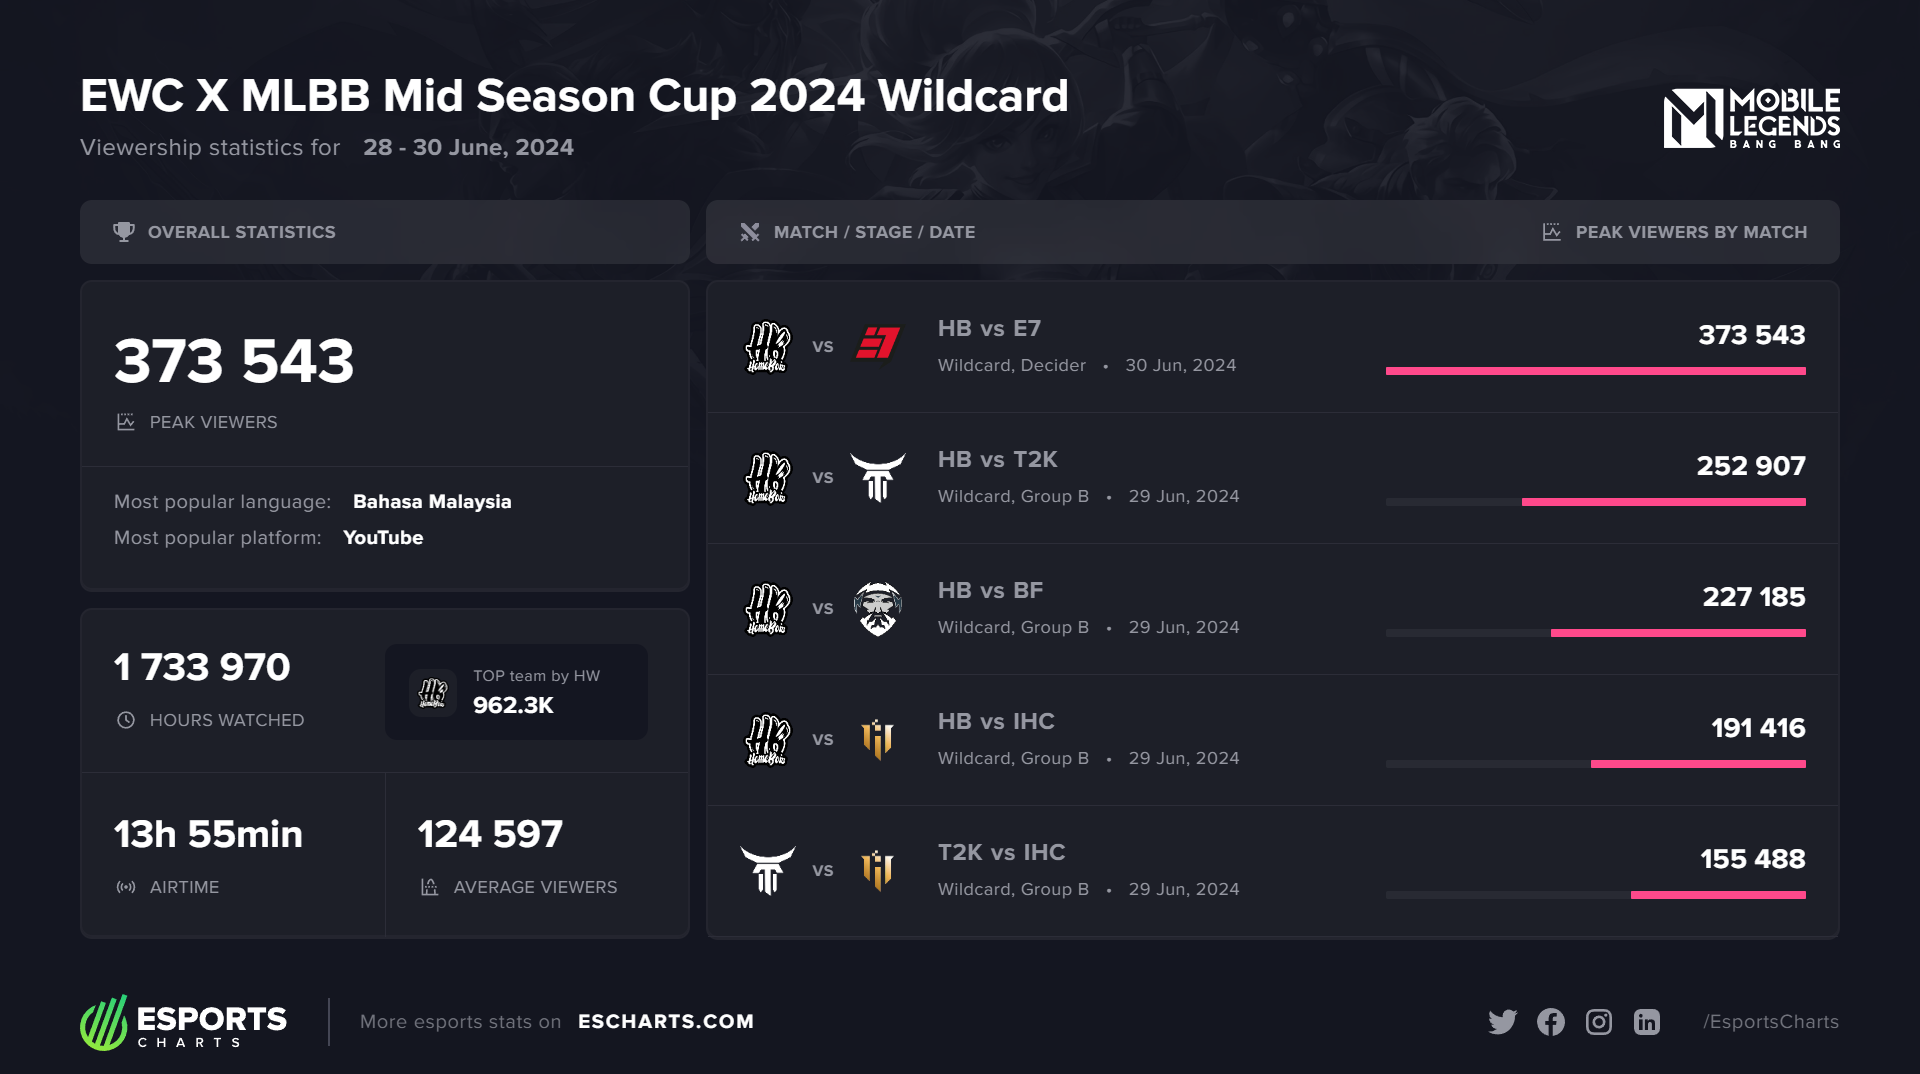The image size is (1920, 1074).
Task: Click the crossed swords match icon
Action: pos(750,232)
